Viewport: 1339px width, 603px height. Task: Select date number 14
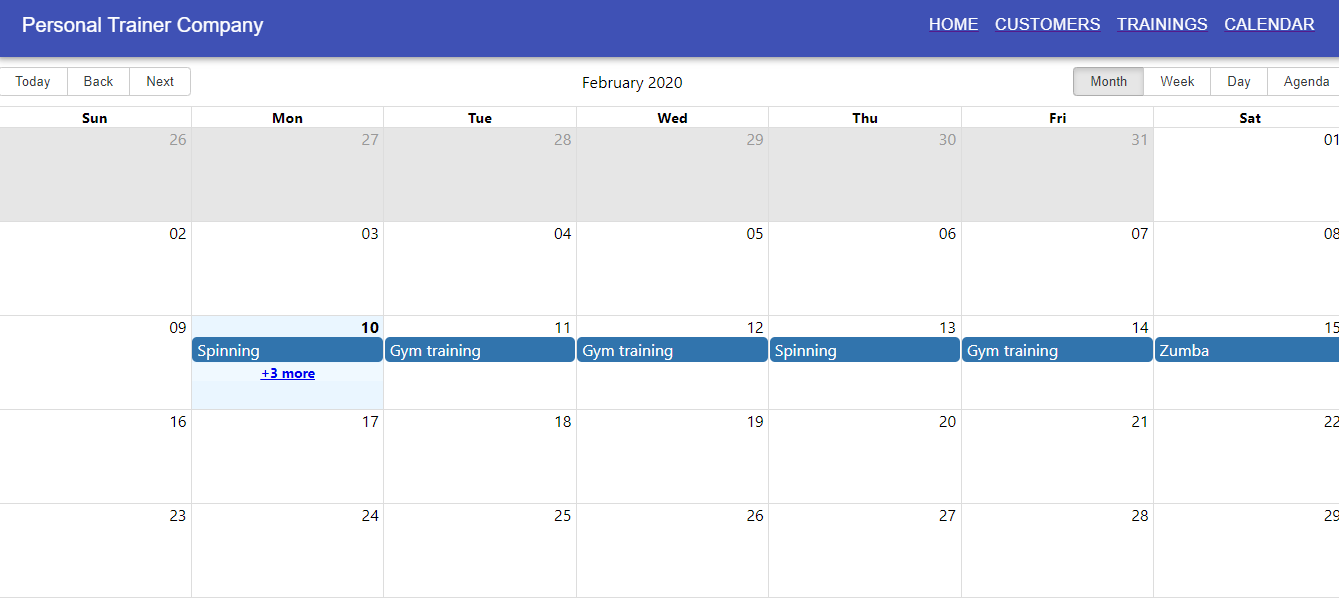[x=1140, y=328]
